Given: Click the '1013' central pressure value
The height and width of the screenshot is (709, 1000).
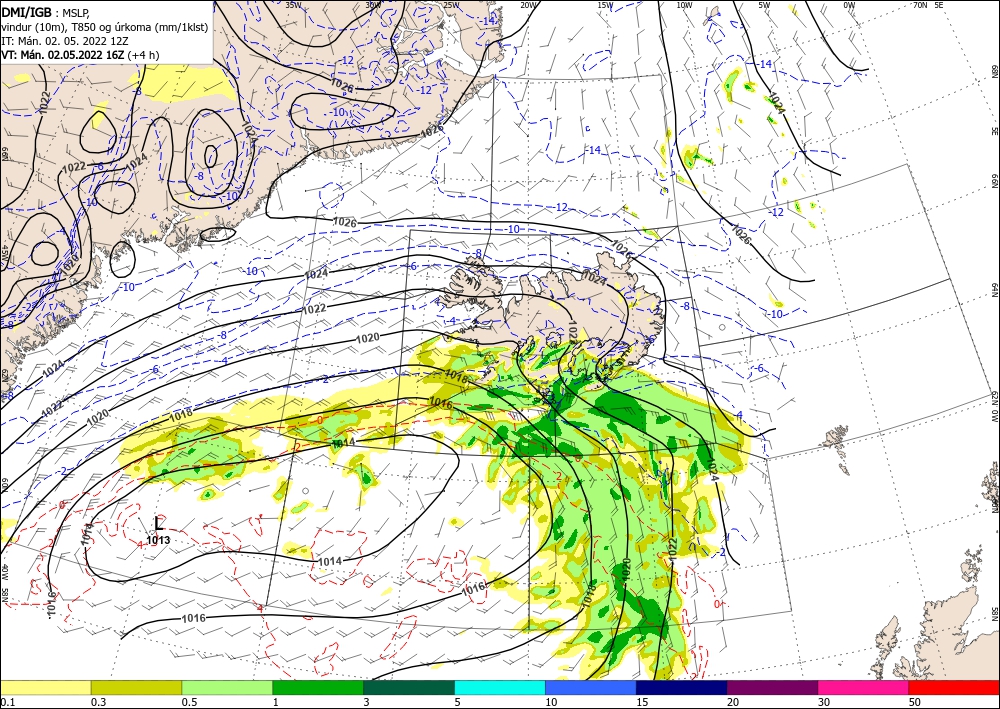Looking at the screenshot, I should (x=158, y=540).
